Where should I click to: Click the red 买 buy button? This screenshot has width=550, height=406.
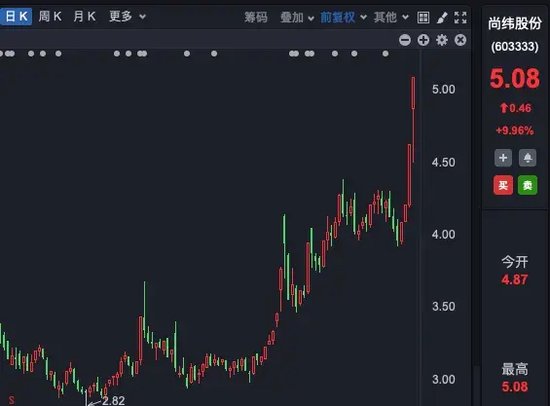(503, 185)
